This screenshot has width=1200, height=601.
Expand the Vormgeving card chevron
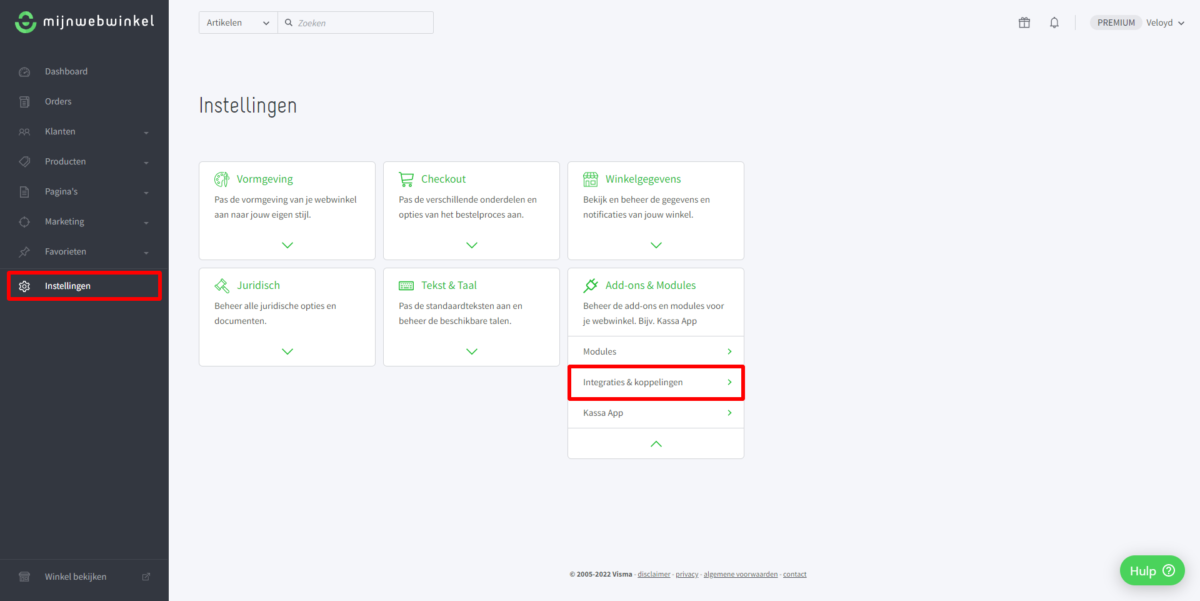click(287, 245)
